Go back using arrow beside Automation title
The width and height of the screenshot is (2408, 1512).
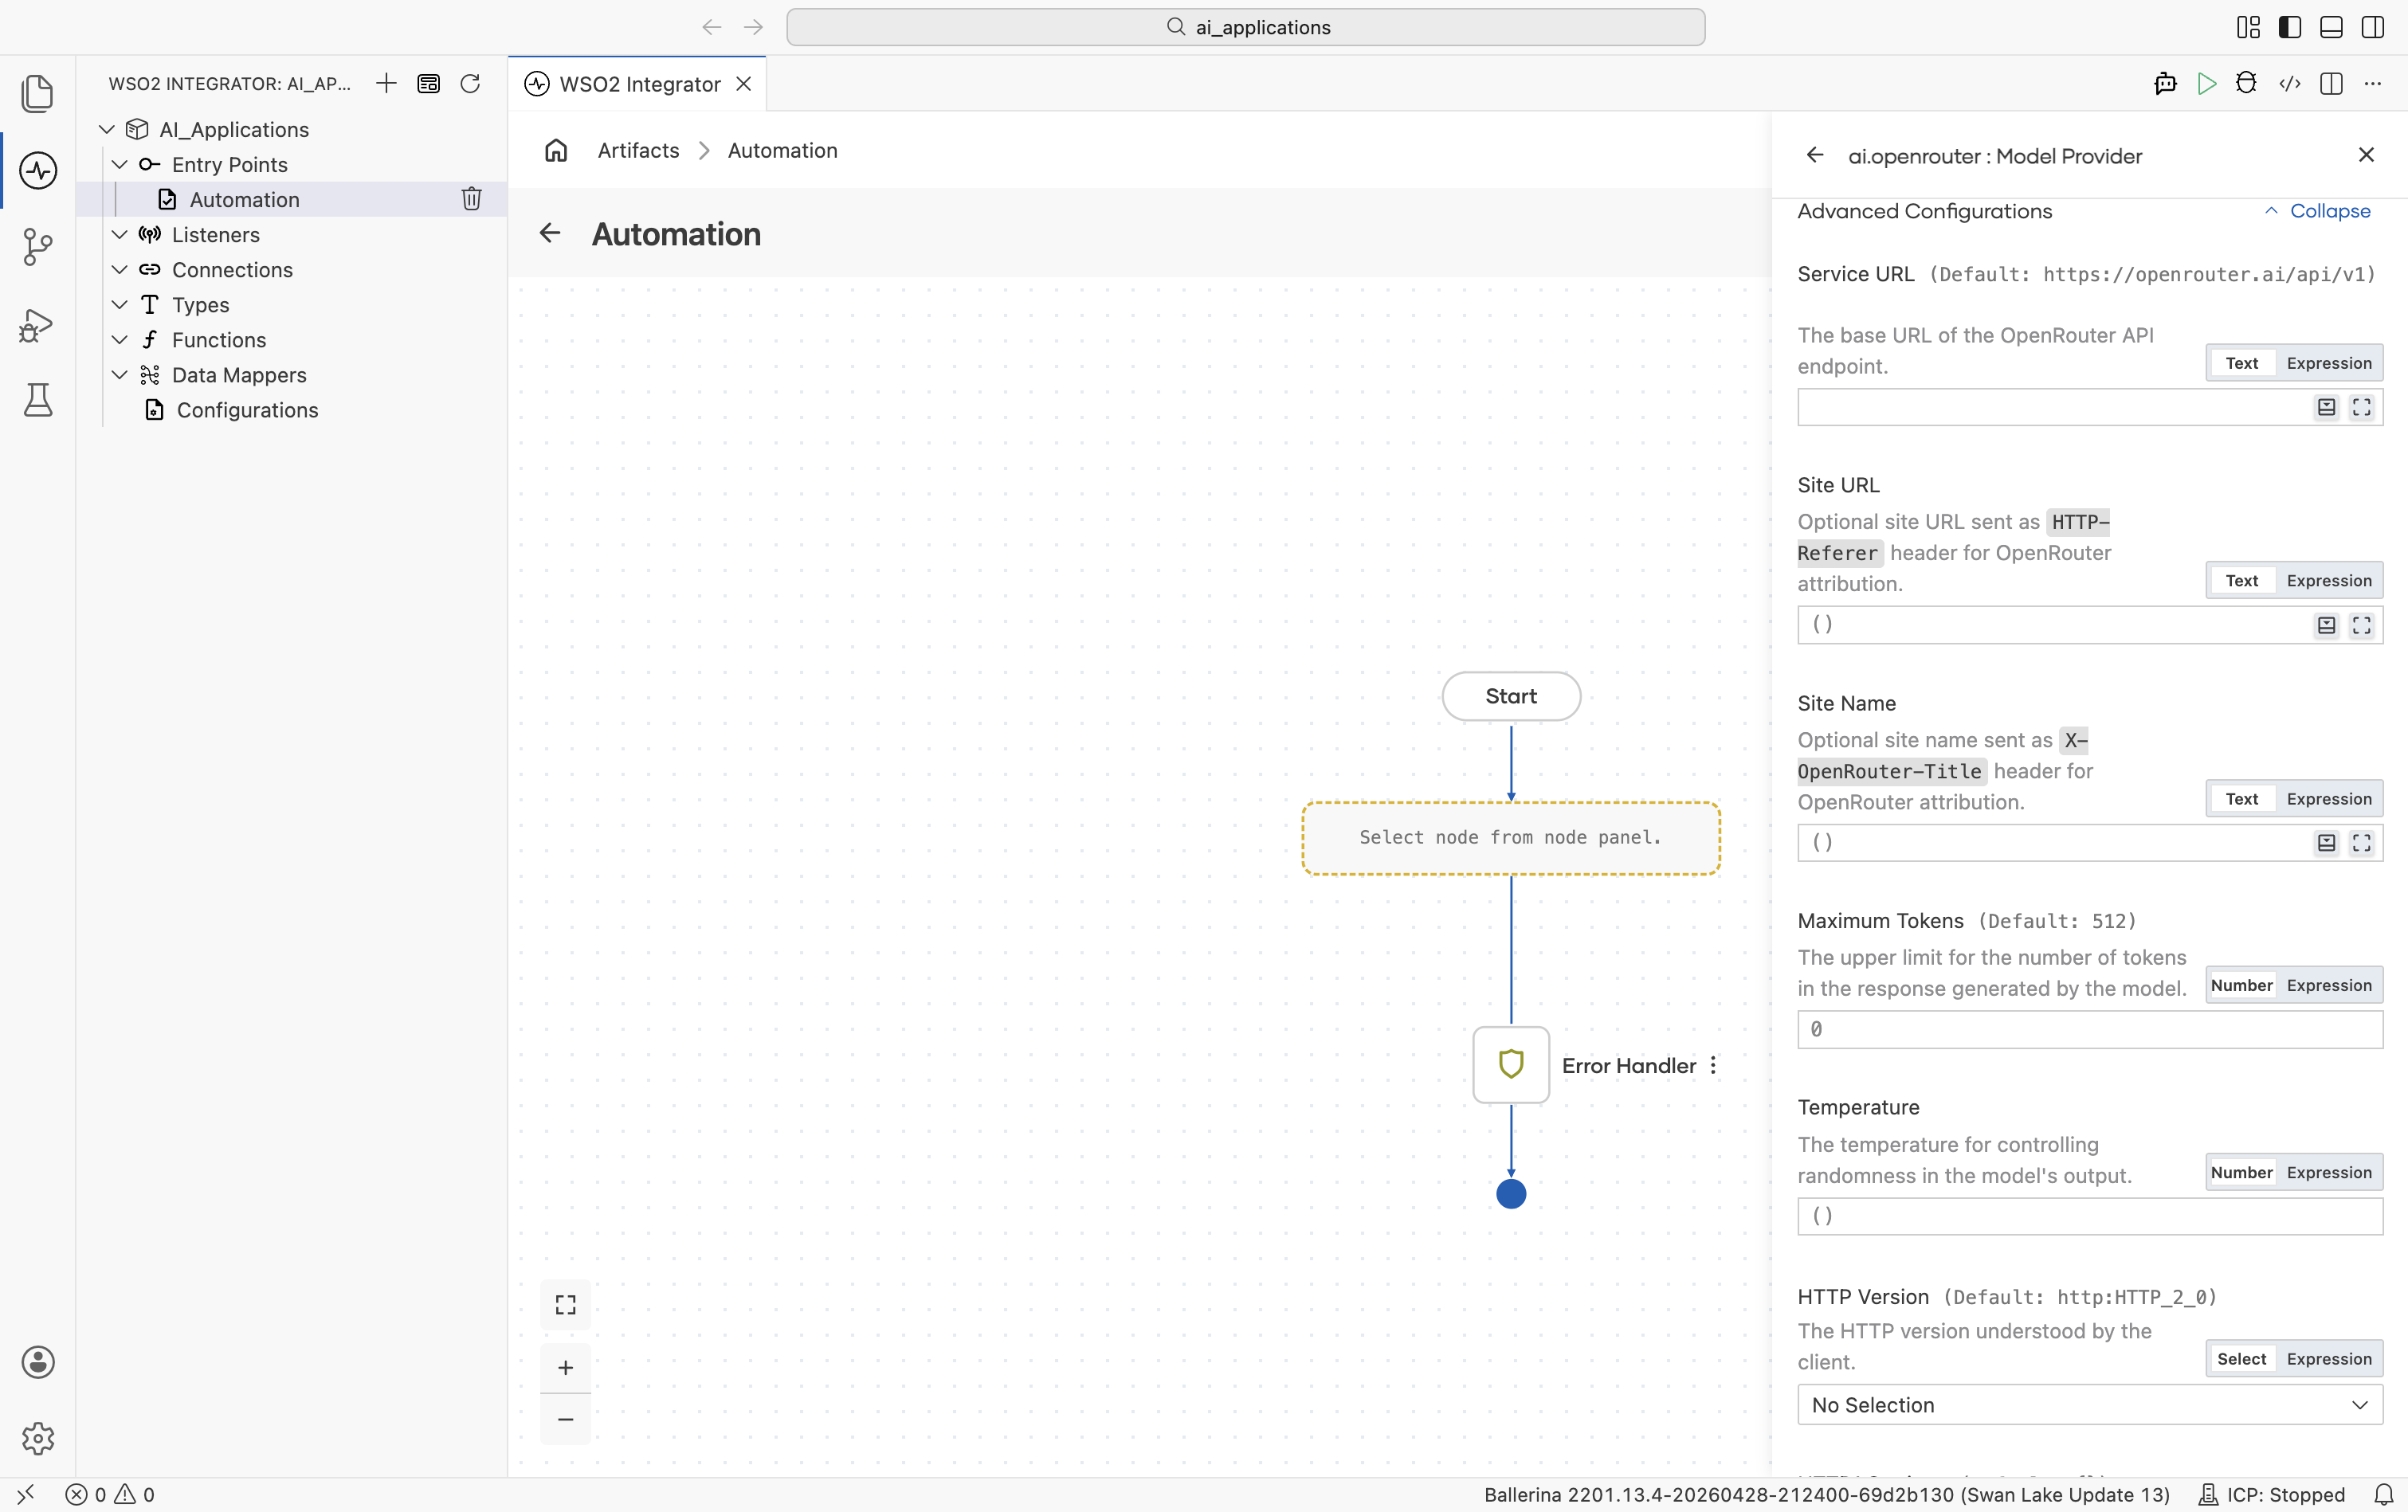550,233
